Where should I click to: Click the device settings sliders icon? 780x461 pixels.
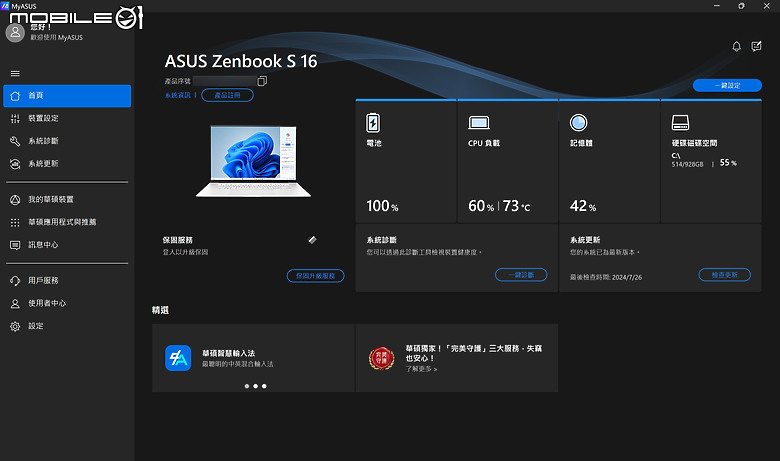(x=15, y=118)
